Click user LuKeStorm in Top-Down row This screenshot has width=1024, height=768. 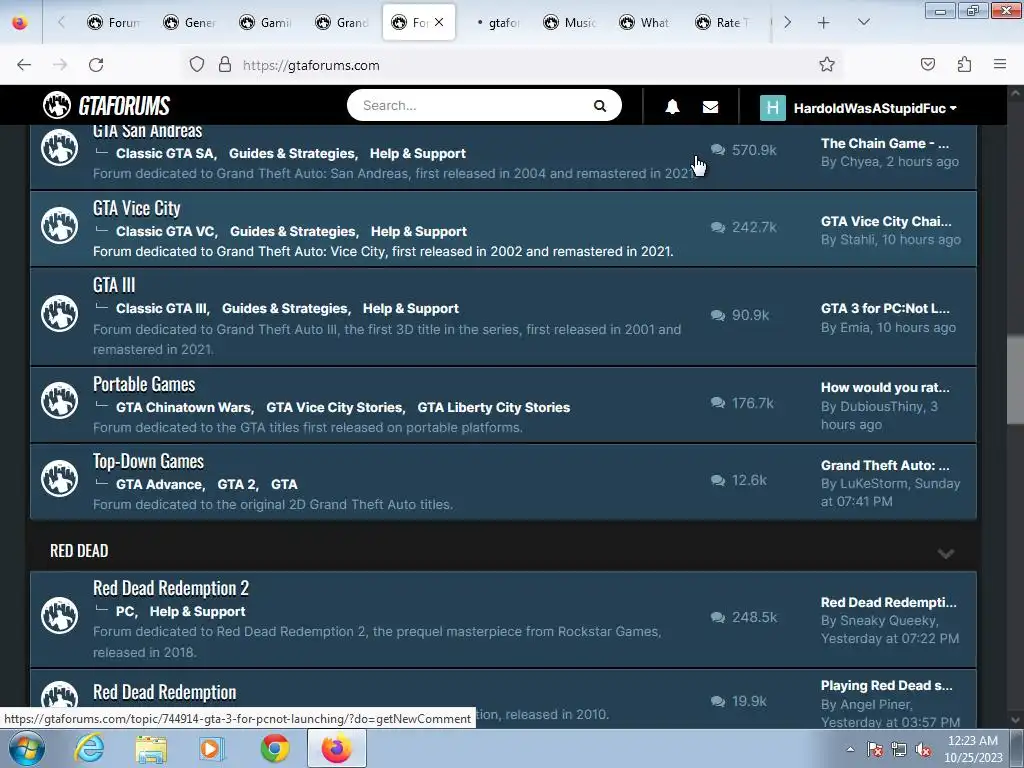(x=873, y=483)
